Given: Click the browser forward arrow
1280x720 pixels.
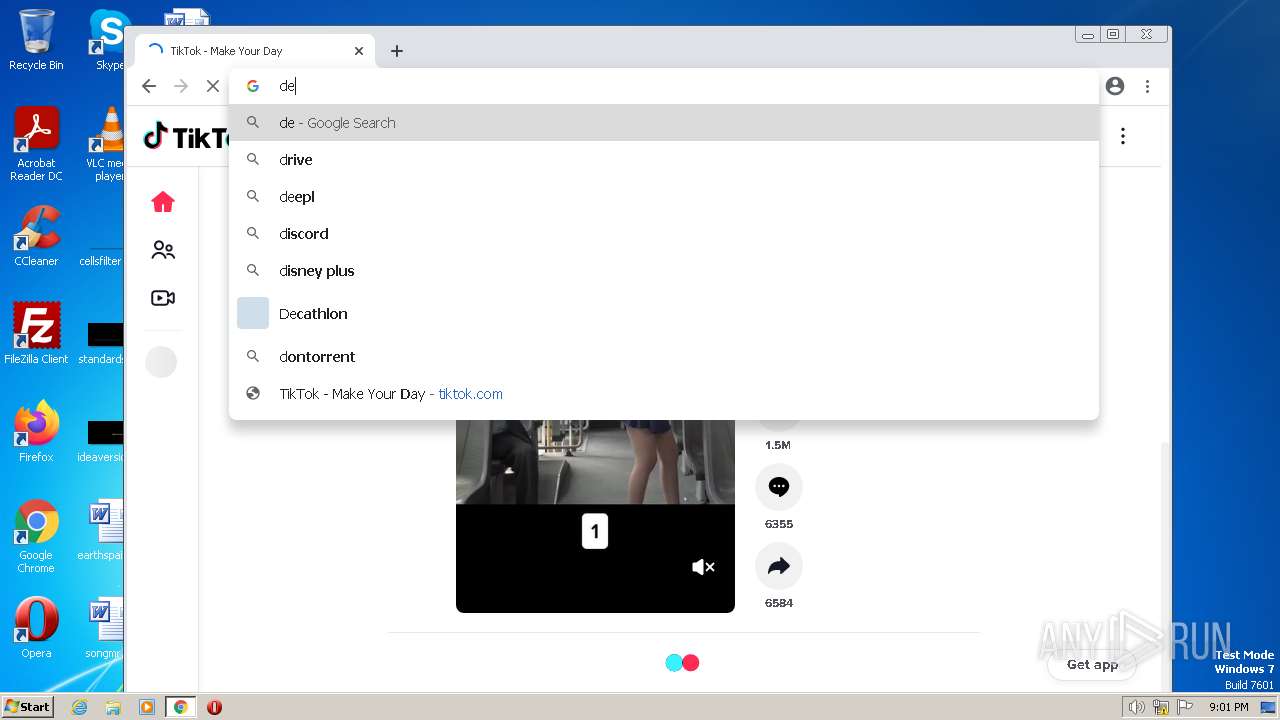Looking at the screenshot, I should (181, 86).
